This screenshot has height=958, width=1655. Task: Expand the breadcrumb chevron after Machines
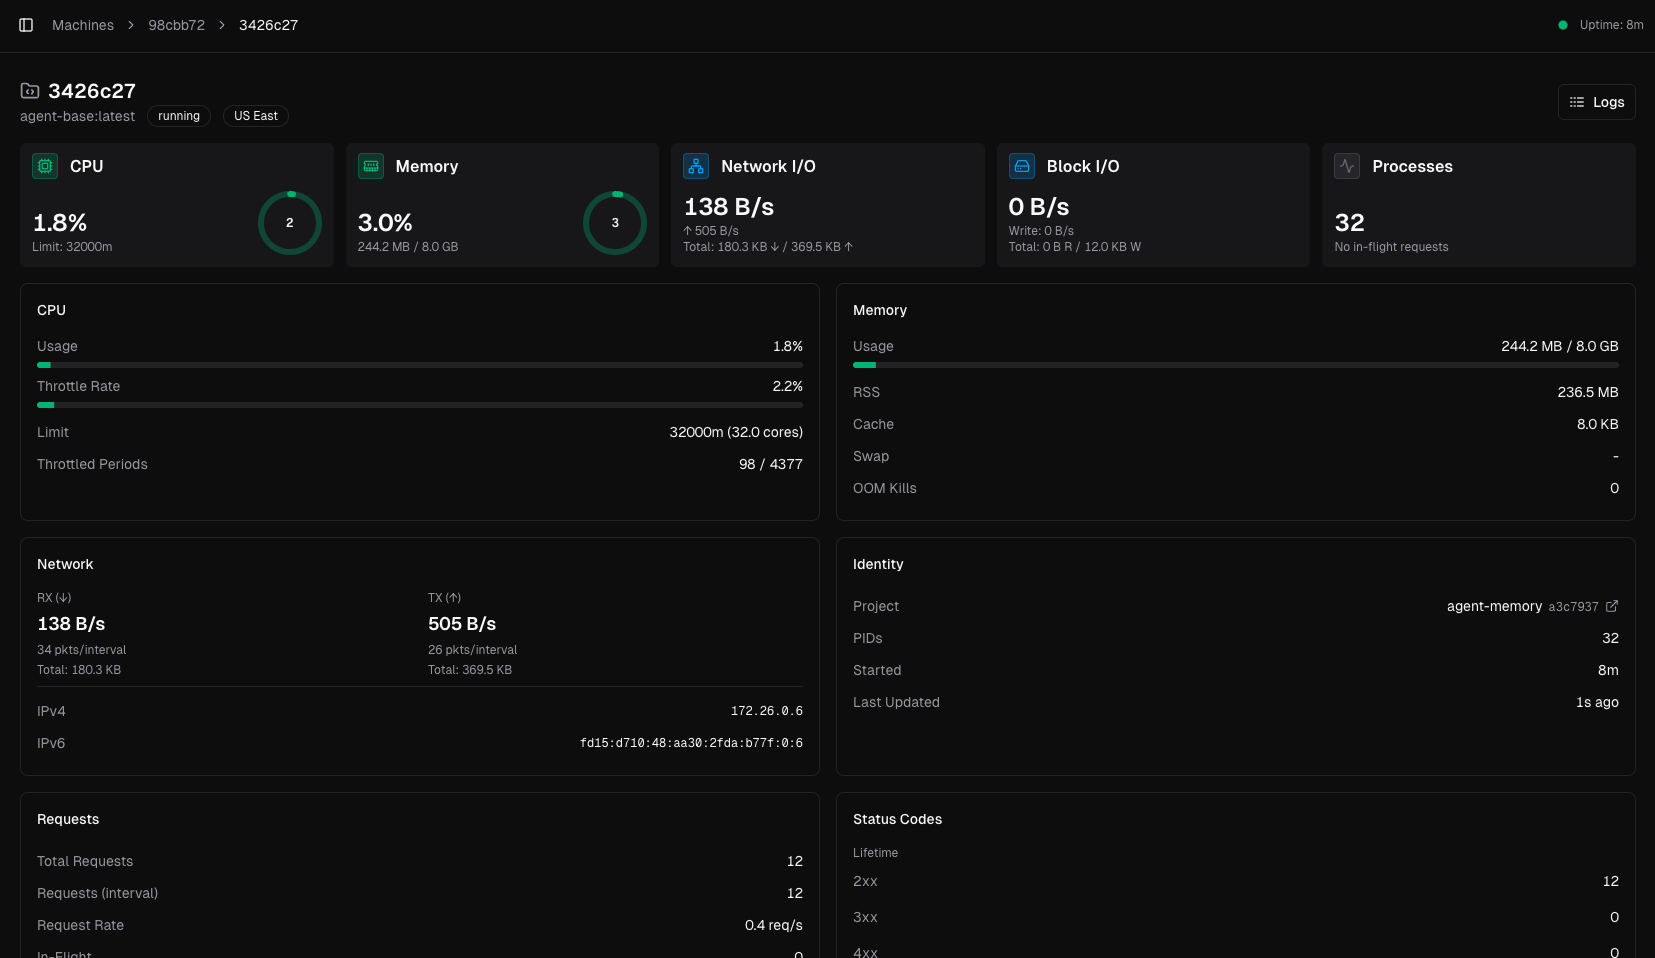[130, 25]
